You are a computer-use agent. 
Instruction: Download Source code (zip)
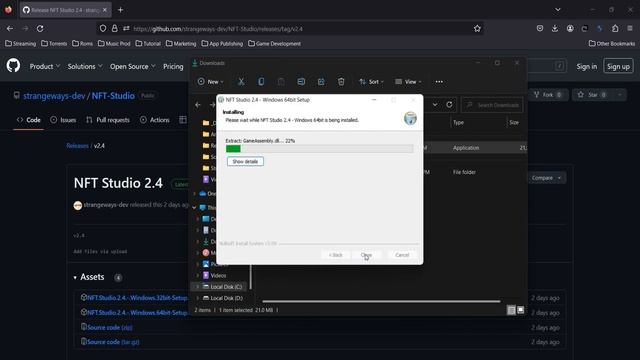coord(109,327)
